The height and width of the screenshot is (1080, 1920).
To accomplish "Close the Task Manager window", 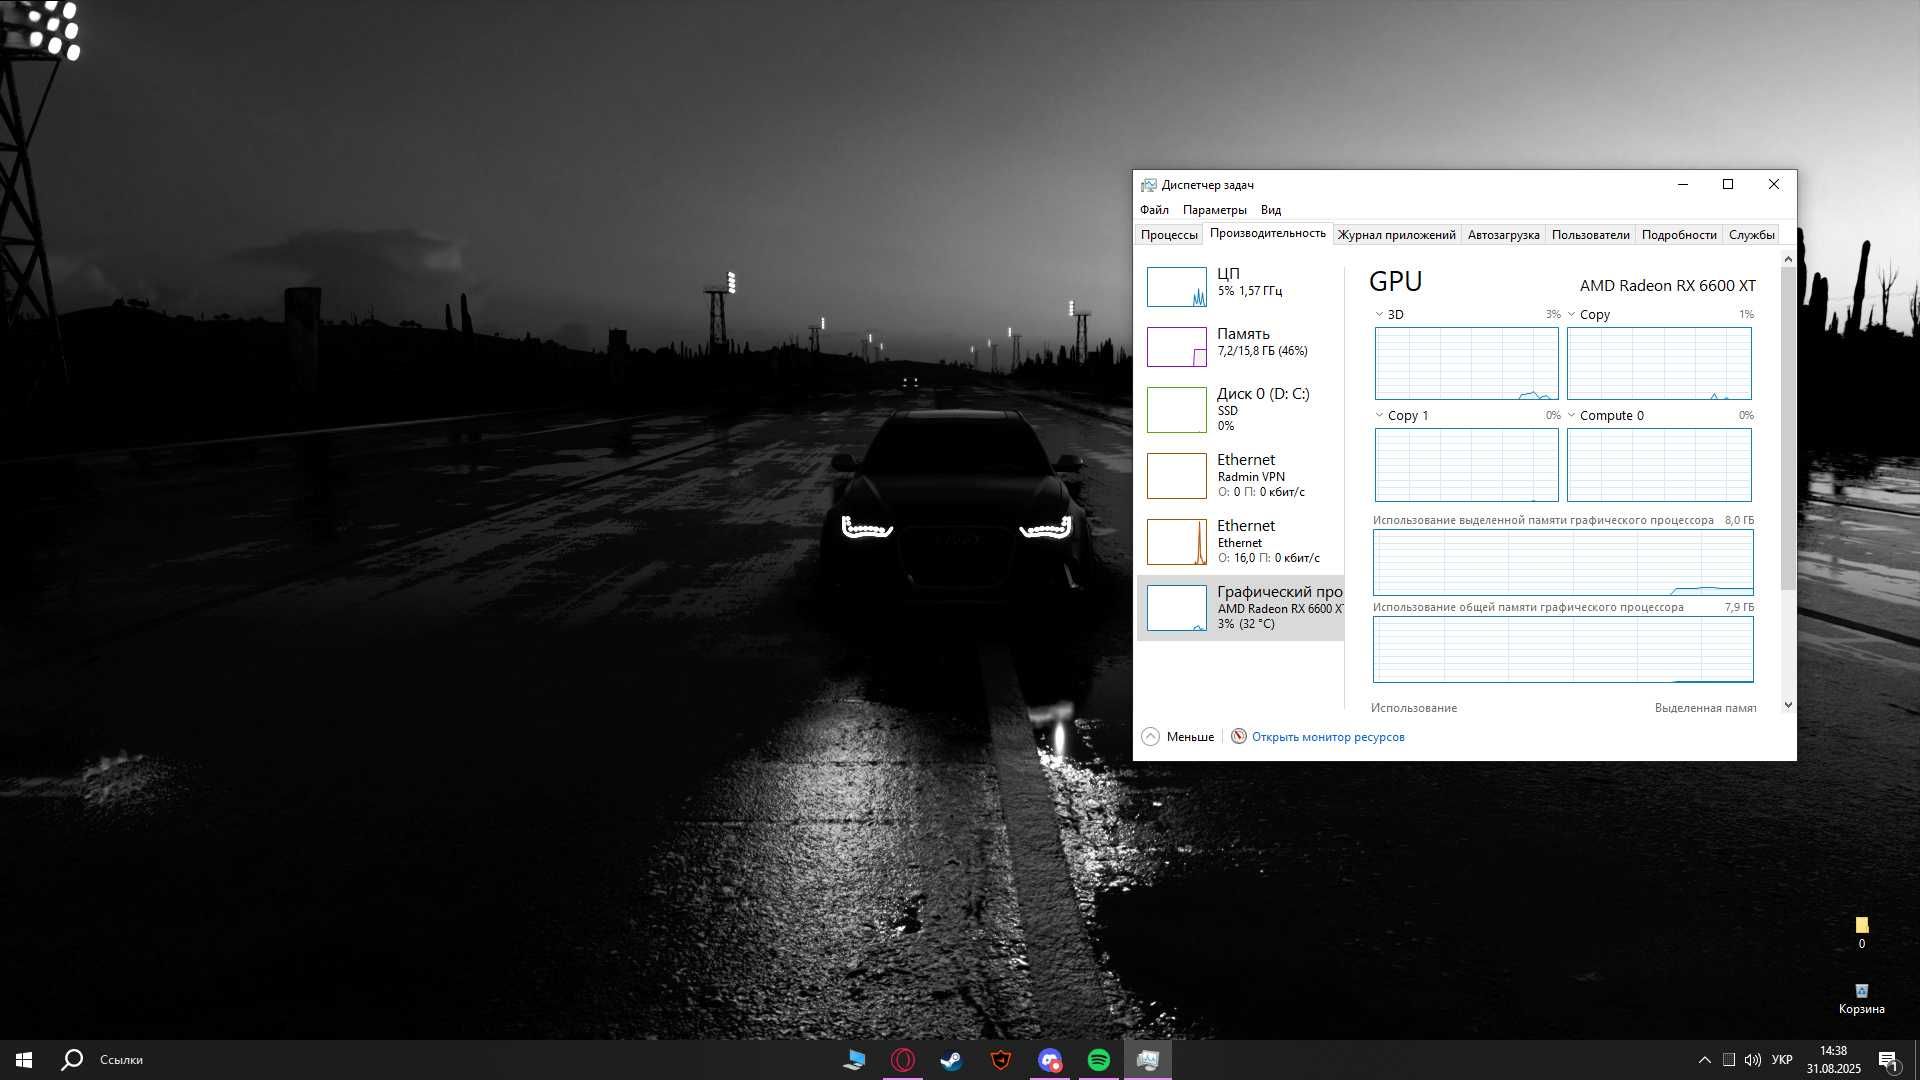I will (x=1773, y=185).
